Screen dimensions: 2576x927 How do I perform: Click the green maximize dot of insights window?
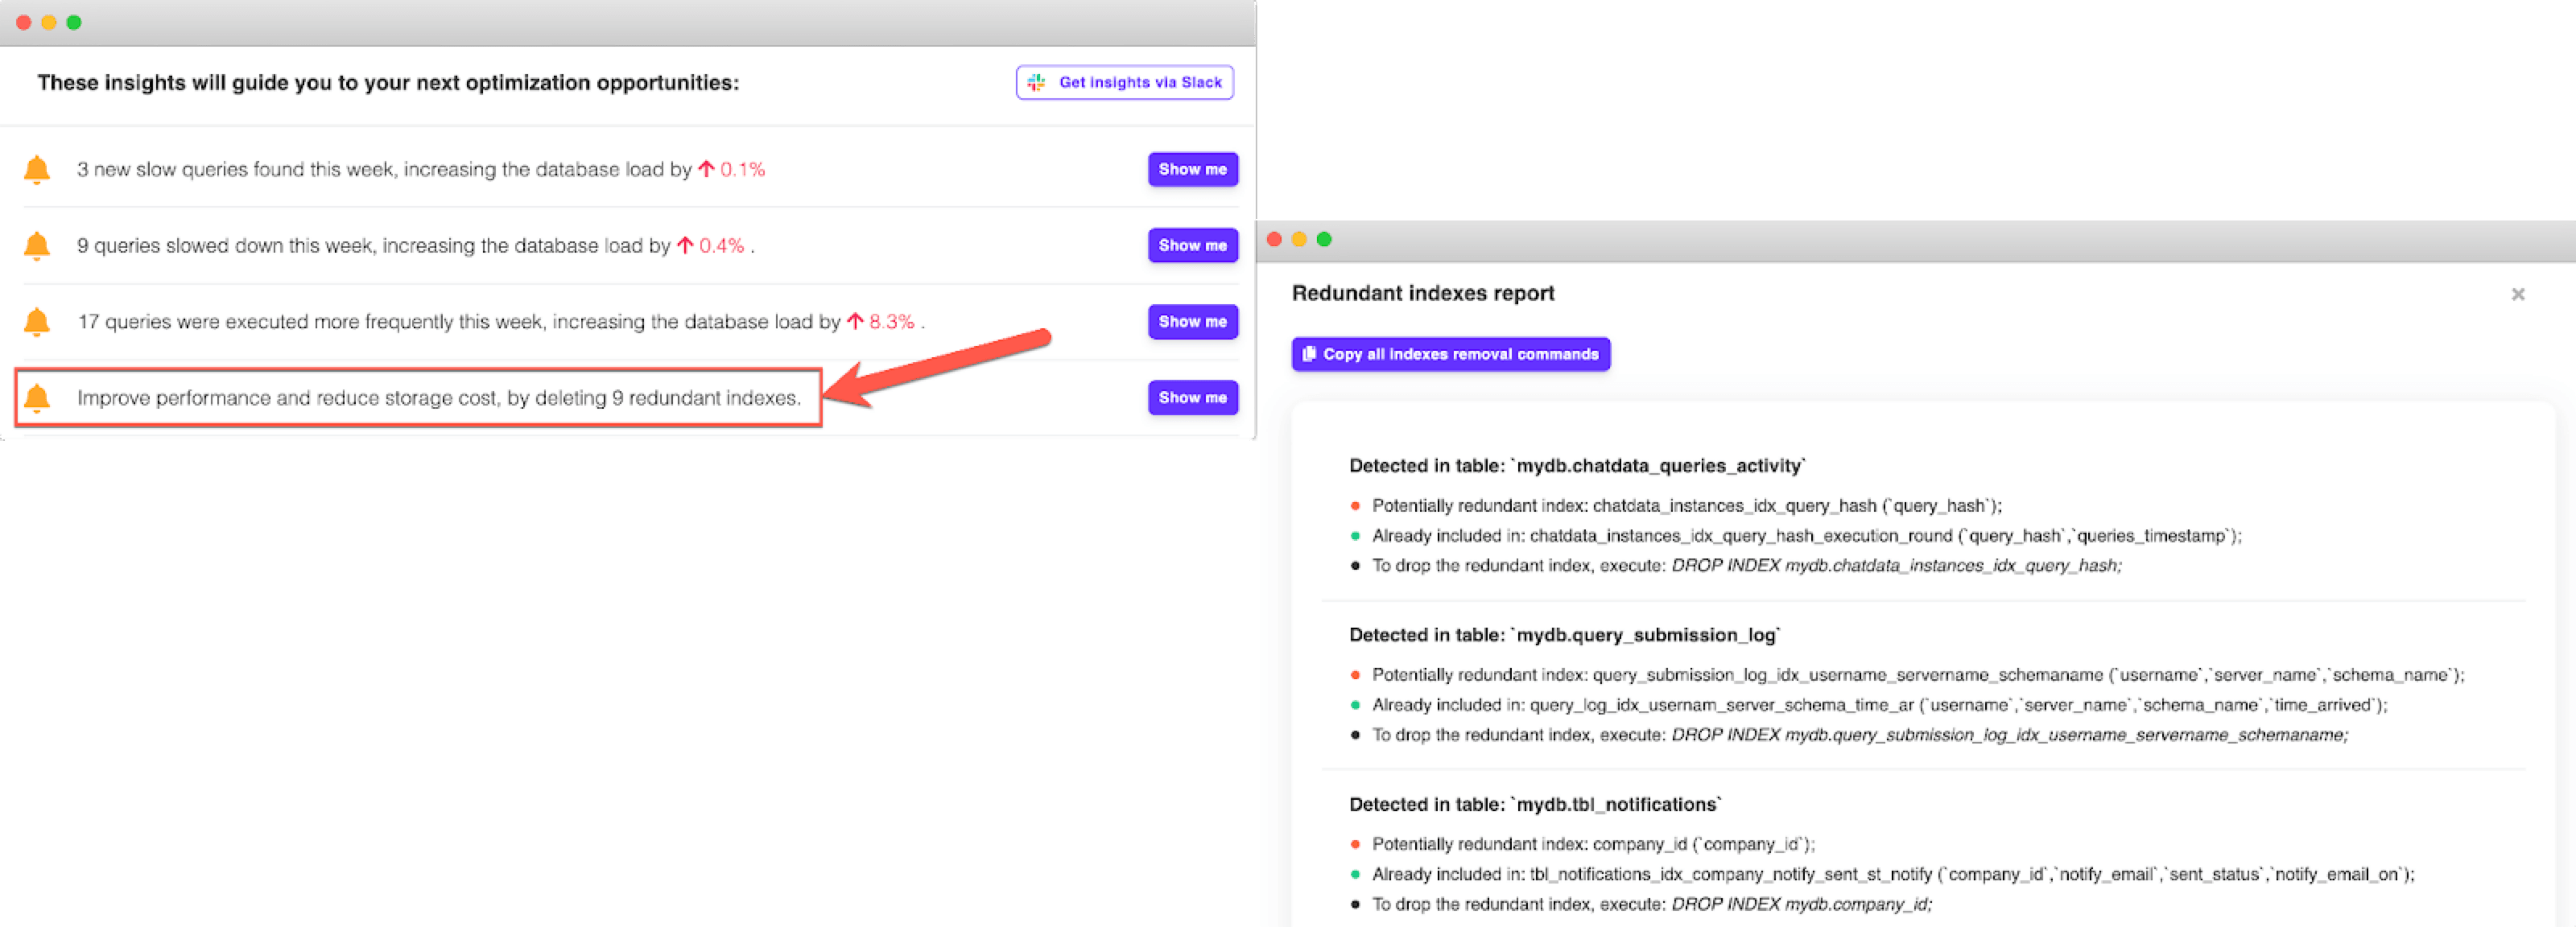[73, 22]
